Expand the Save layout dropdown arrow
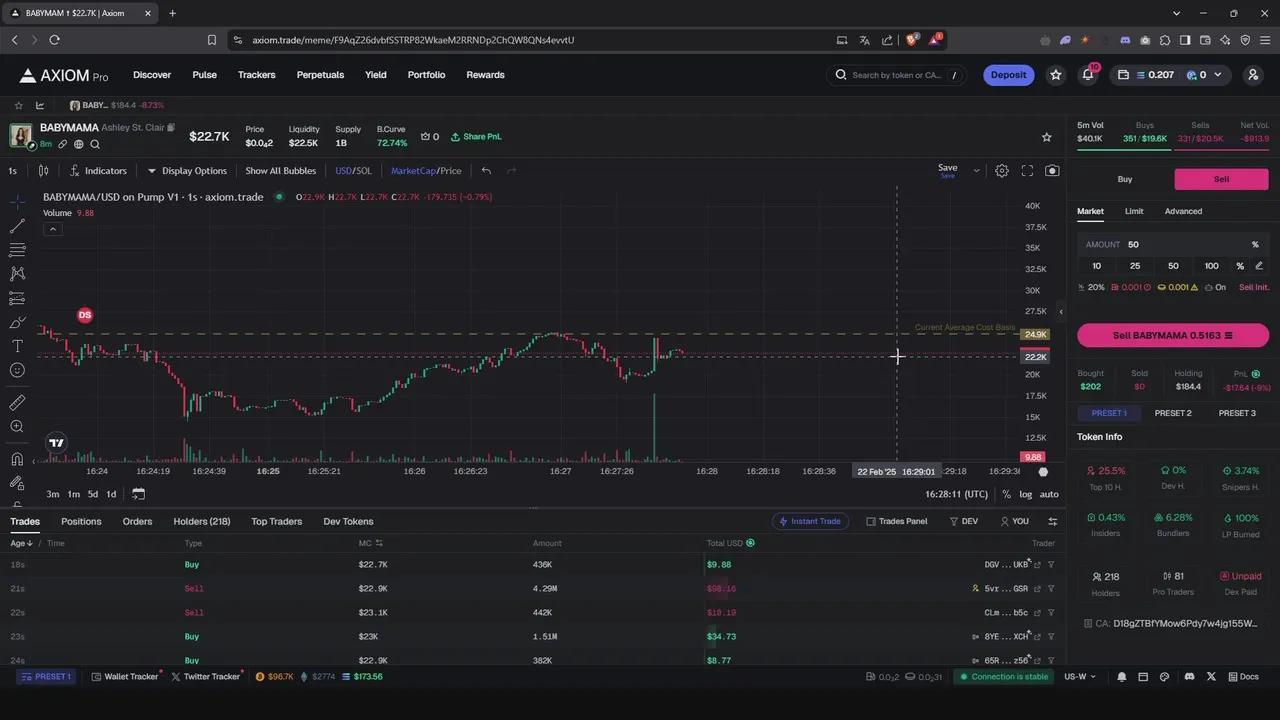The image size is (1280, 720). (x=976, y=171)
